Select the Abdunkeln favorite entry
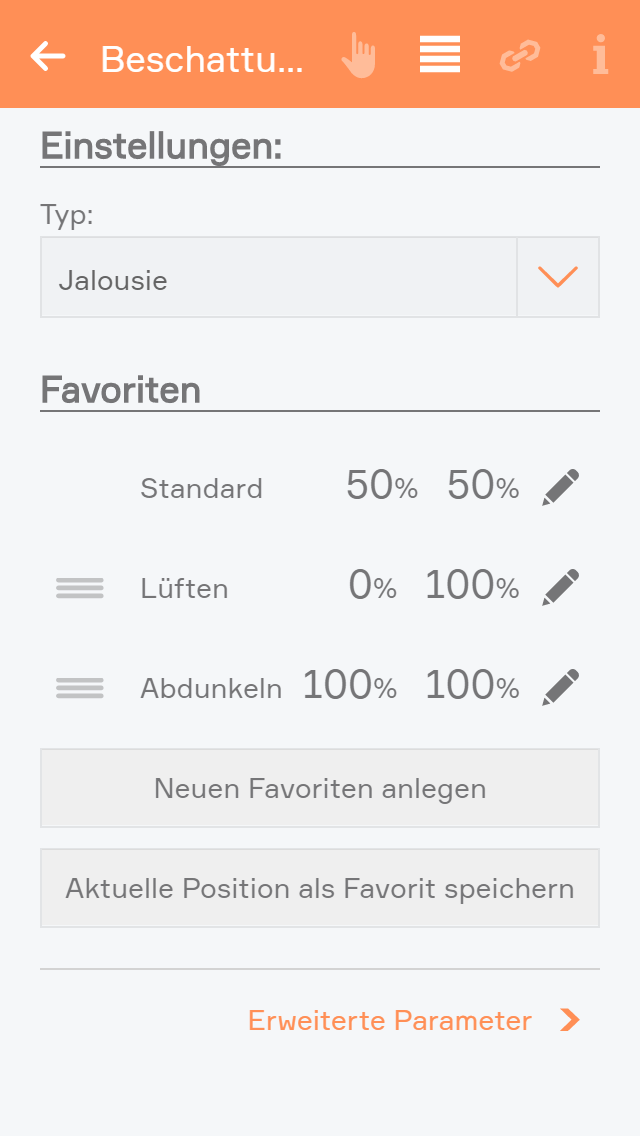Image resolution: width=640 pixels, height=1136 pixels. coord(211,689)
